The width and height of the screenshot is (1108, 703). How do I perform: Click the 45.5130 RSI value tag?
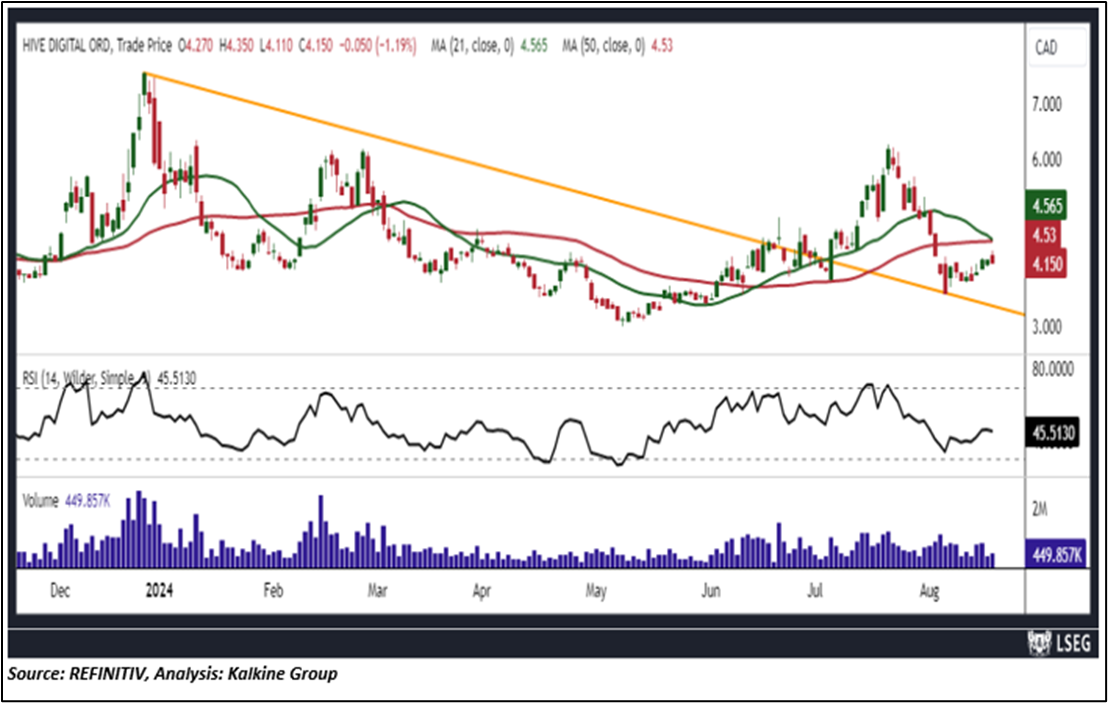(x=1053, y=432)
